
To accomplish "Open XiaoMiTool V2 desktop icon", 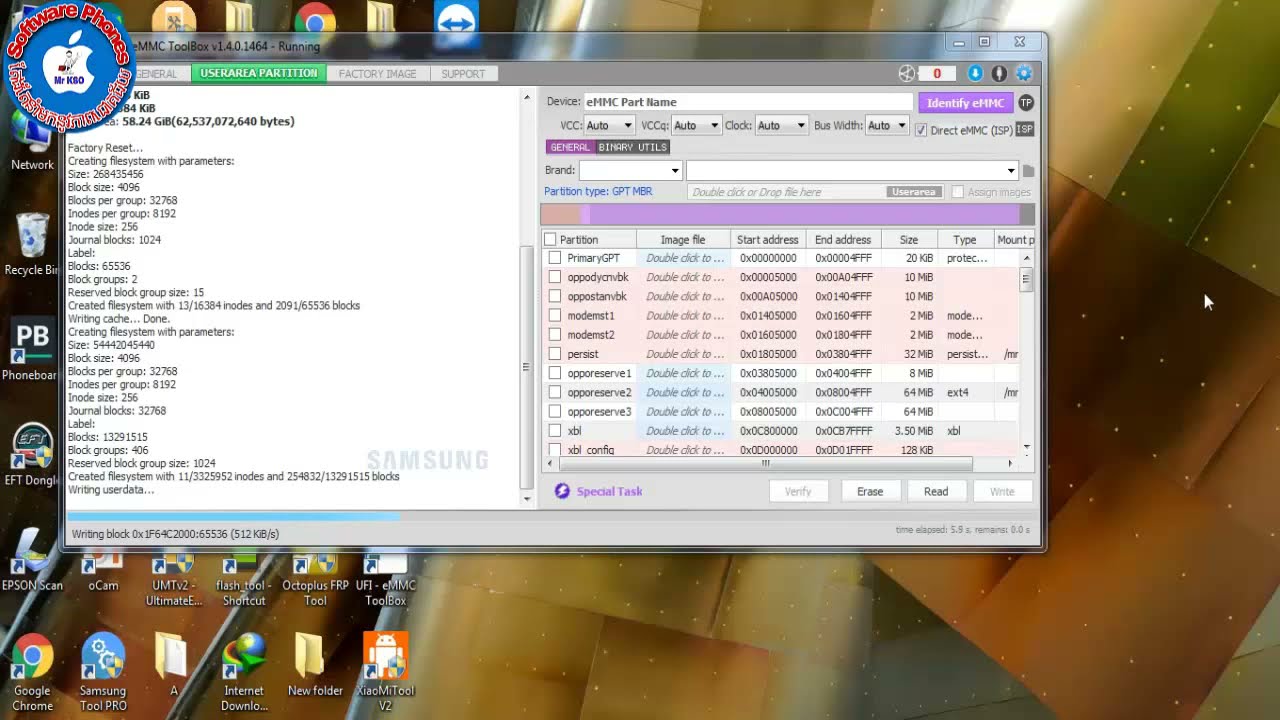I will 385,670.
